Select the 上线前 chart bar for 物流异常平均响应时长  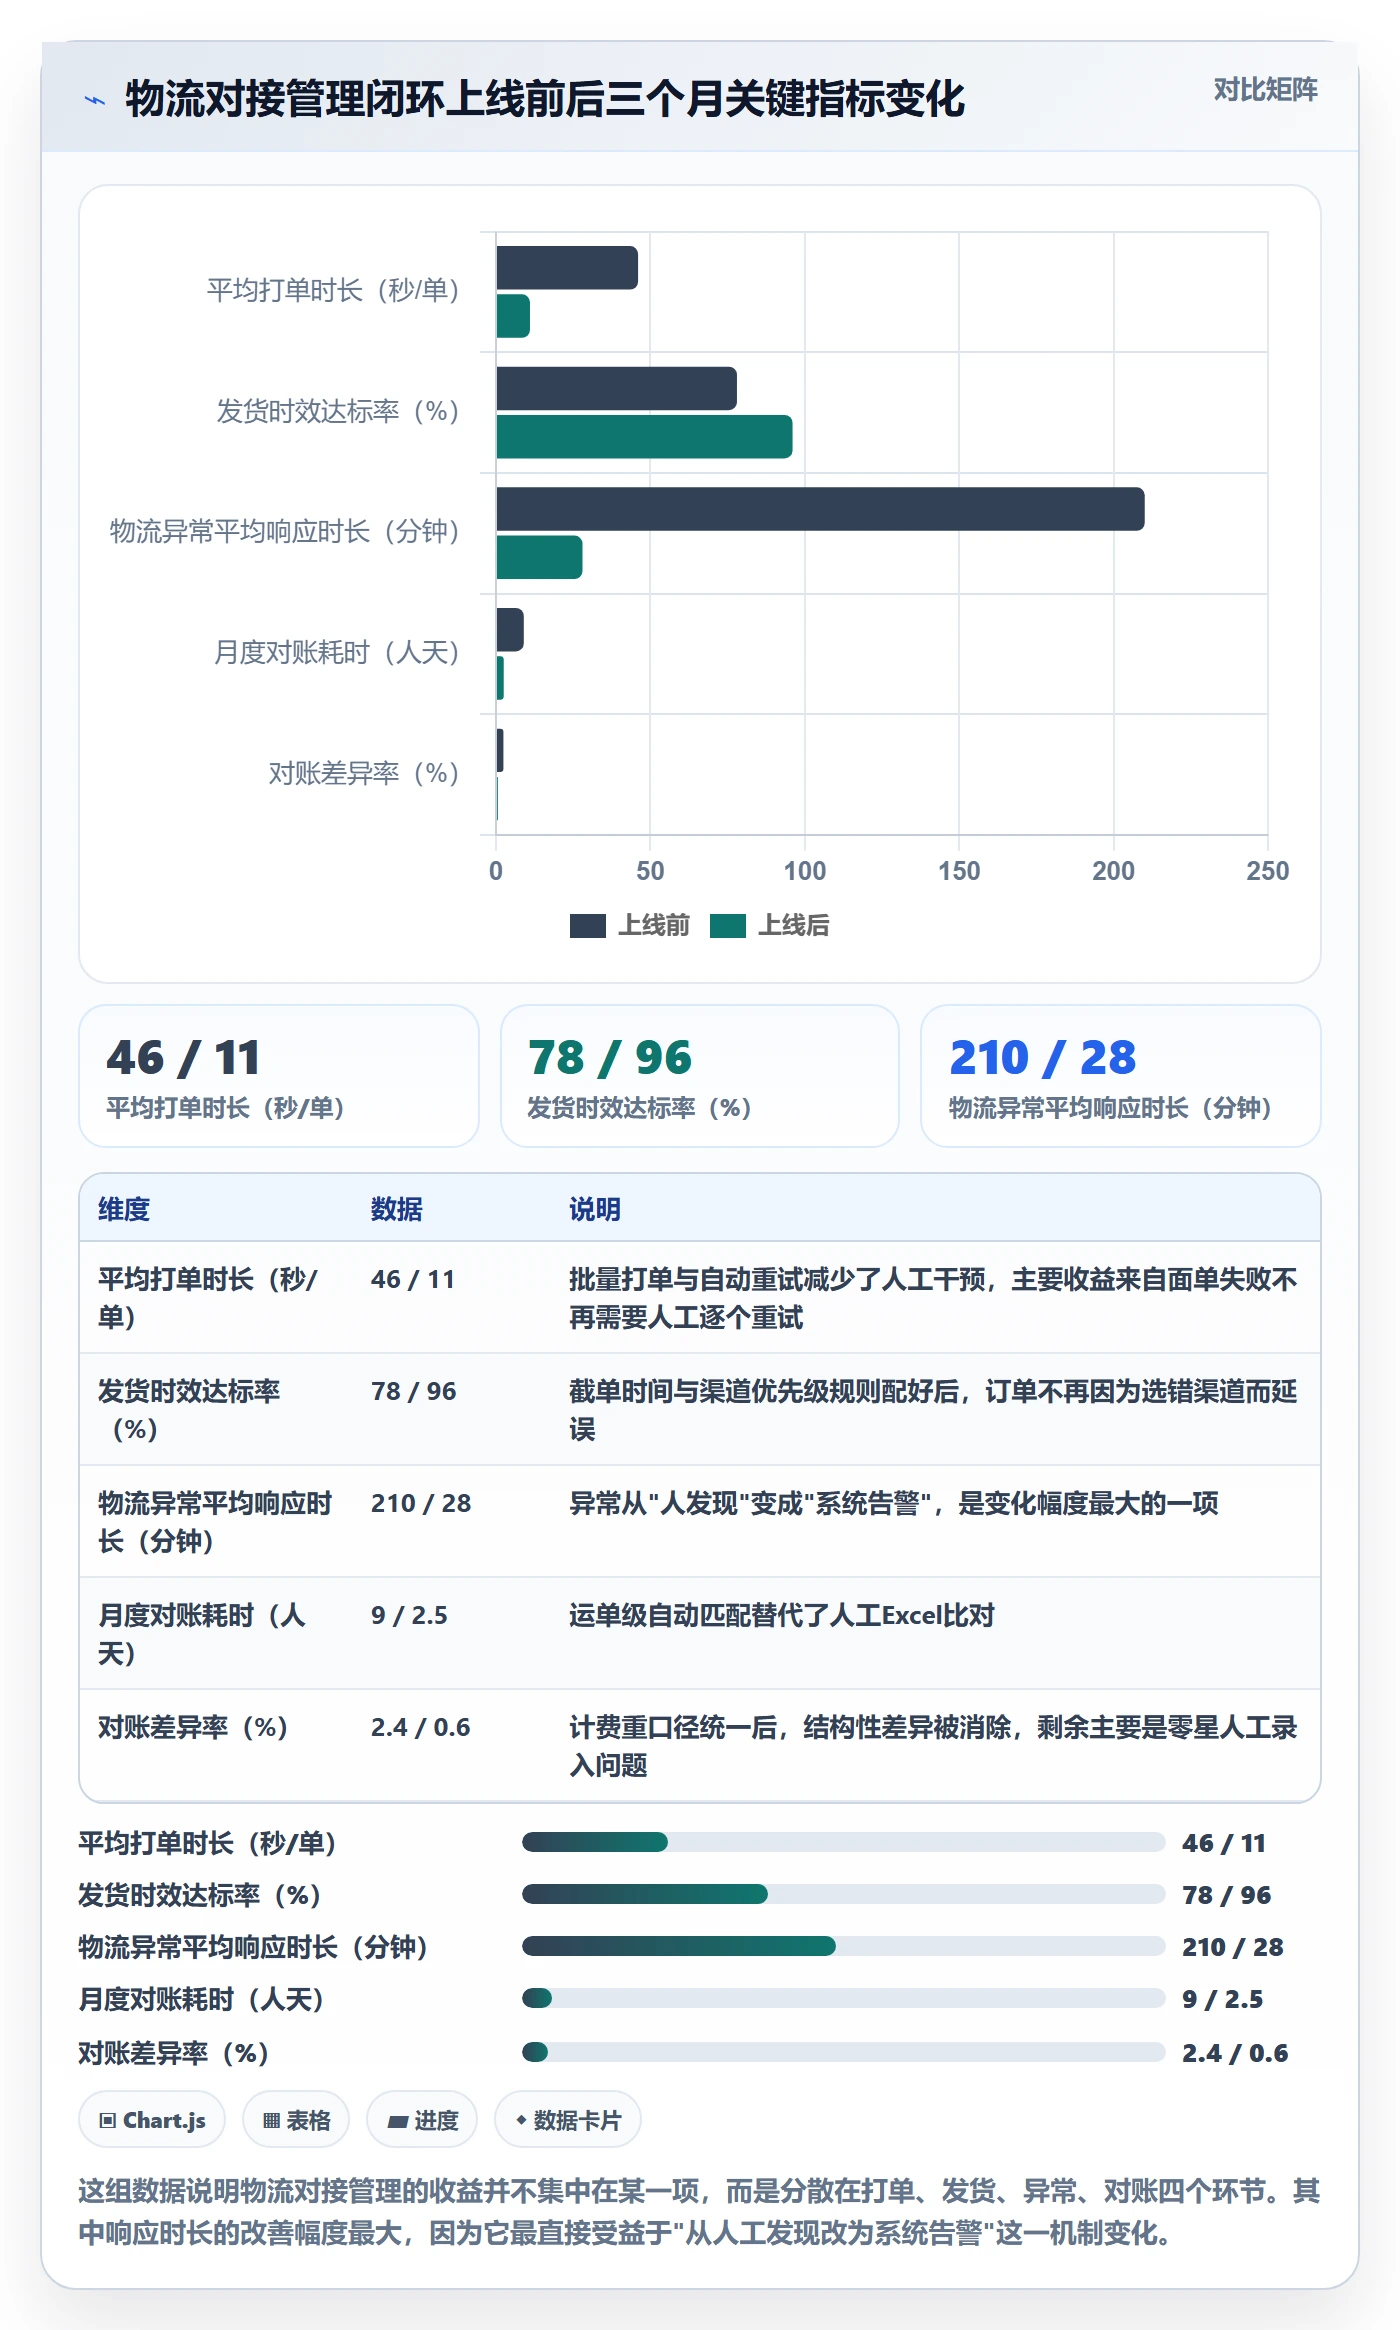tap(820, 509)
